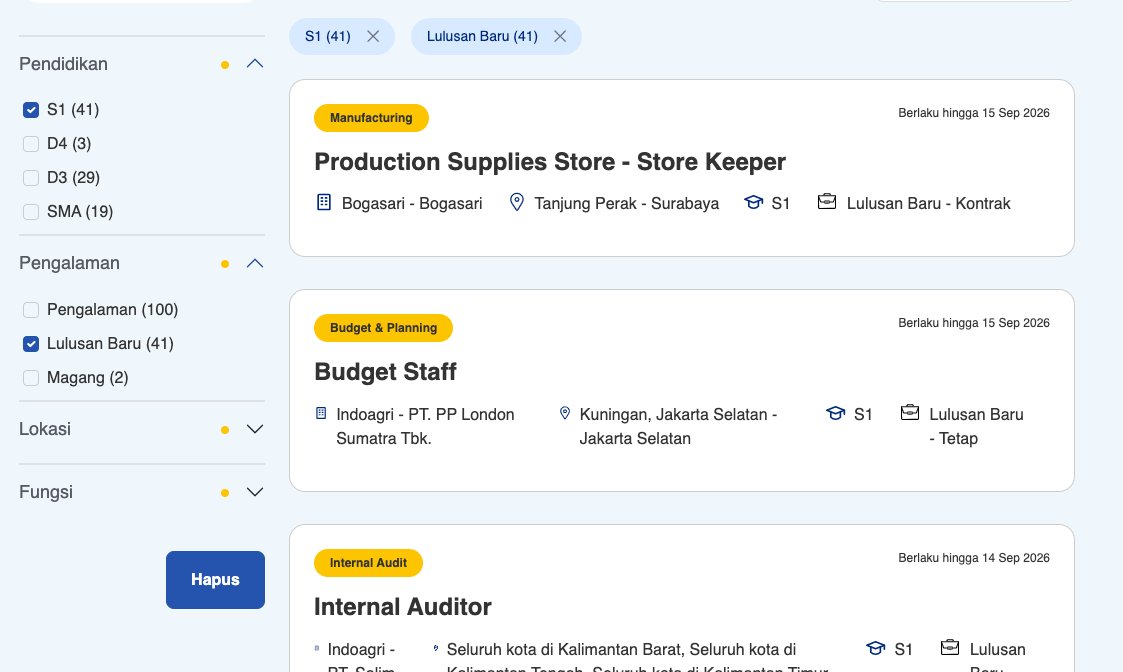The image size is (1123, 672).
Task: Check the Magang (2) checkbox
Action: click(x=31, y=378)
